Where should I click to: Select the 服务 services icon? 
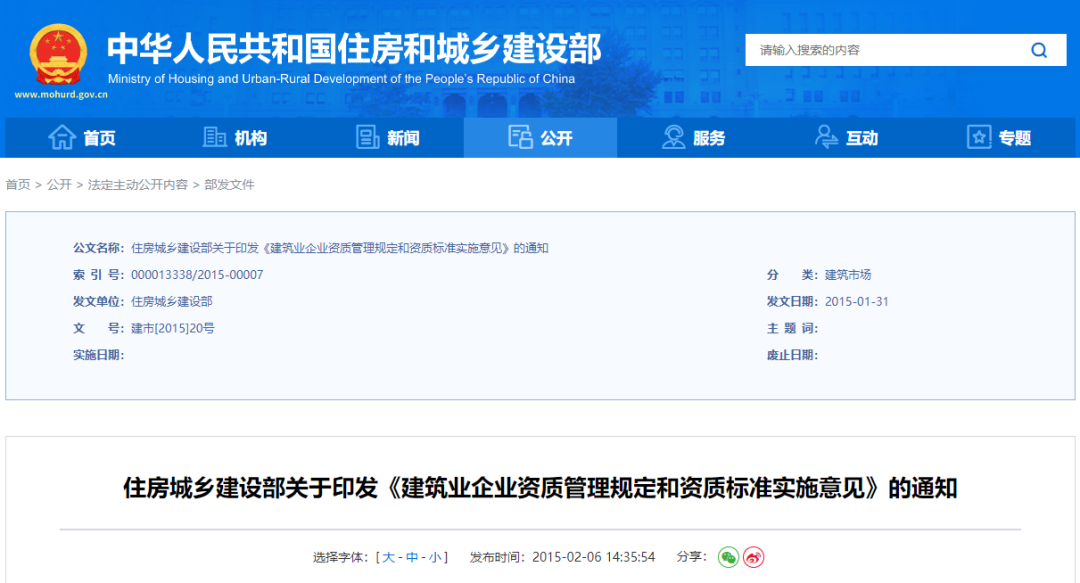pyautogui.click(x=672, y=137)
